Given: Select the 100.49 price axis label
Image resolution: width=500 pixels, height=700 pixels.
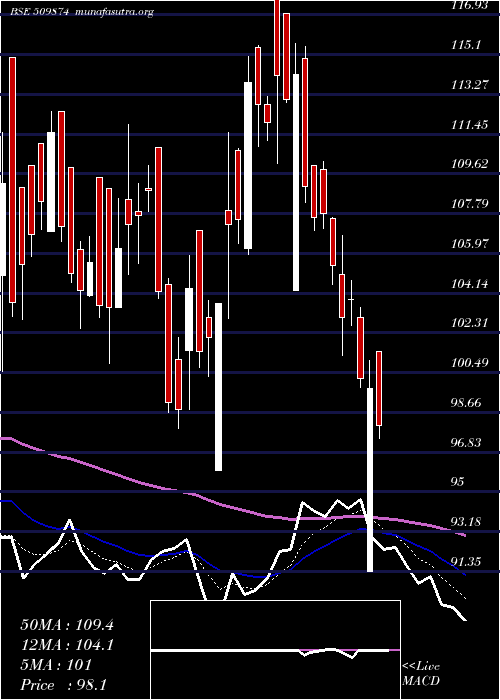Looking at the screenshot, I should pos(470,363).
